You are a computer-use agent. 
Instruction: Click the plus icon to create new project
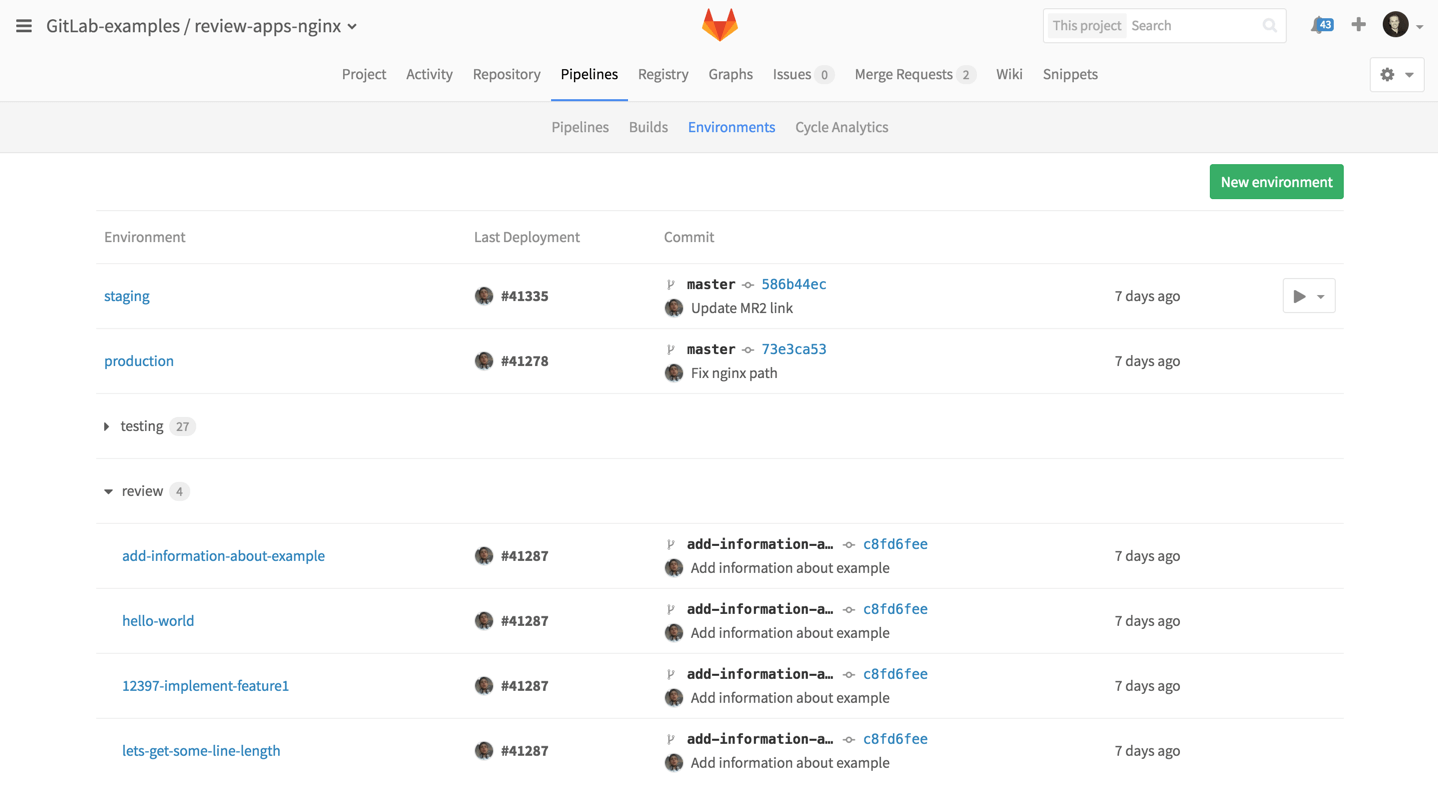click(x=1358, y=25)
